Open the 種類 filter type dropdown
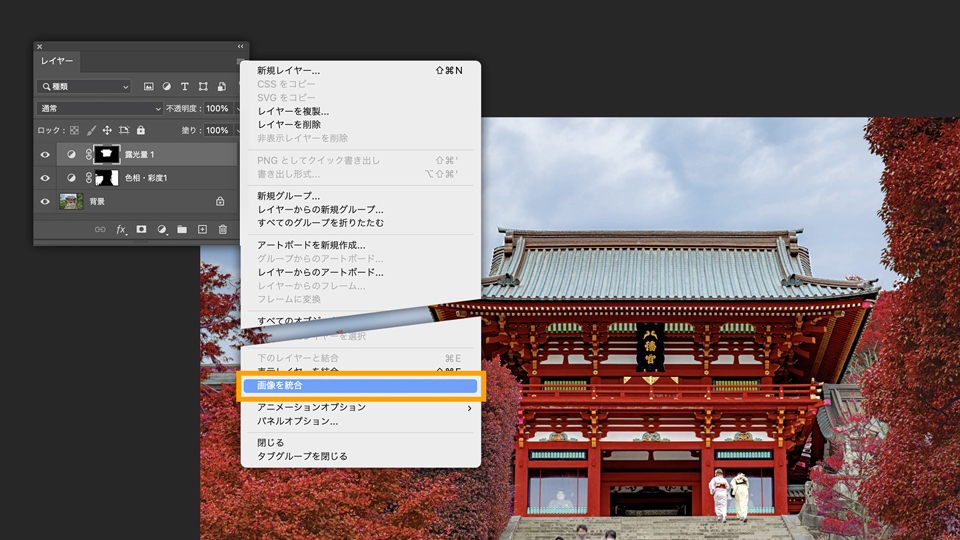 pos(84,86)
